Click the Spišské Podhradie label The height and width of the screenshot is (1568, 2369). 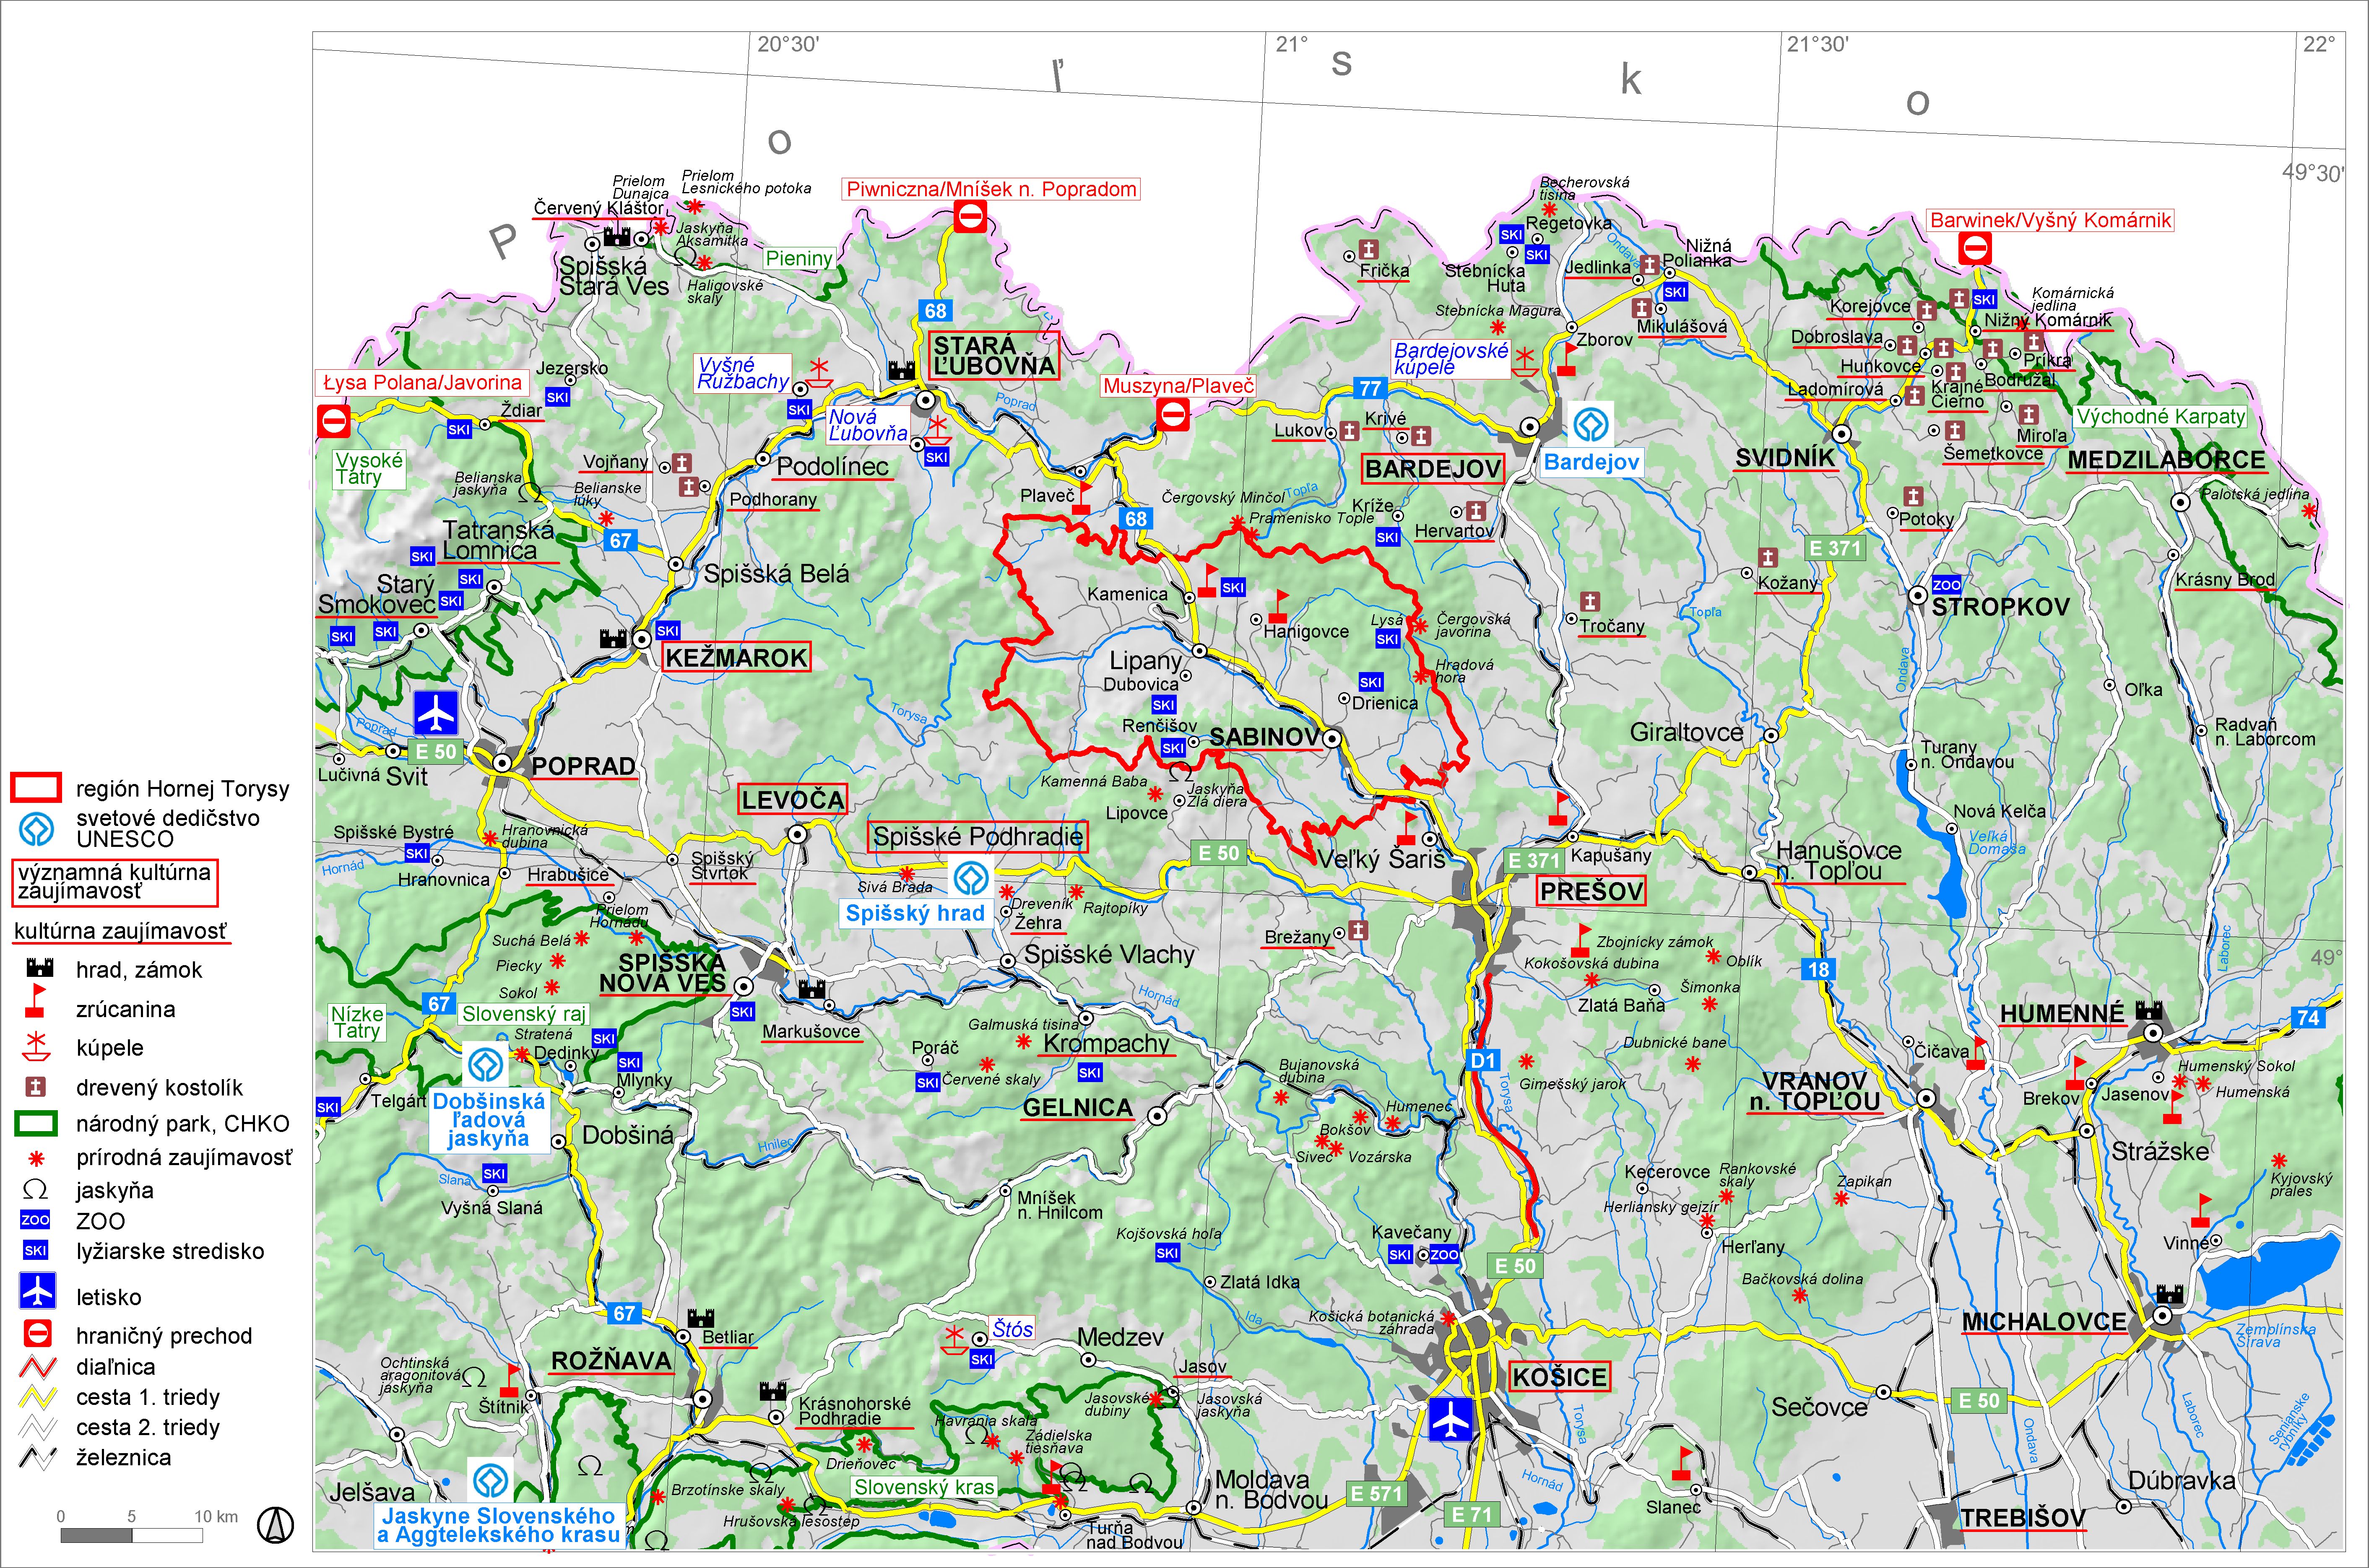click(x=977, y=837)
